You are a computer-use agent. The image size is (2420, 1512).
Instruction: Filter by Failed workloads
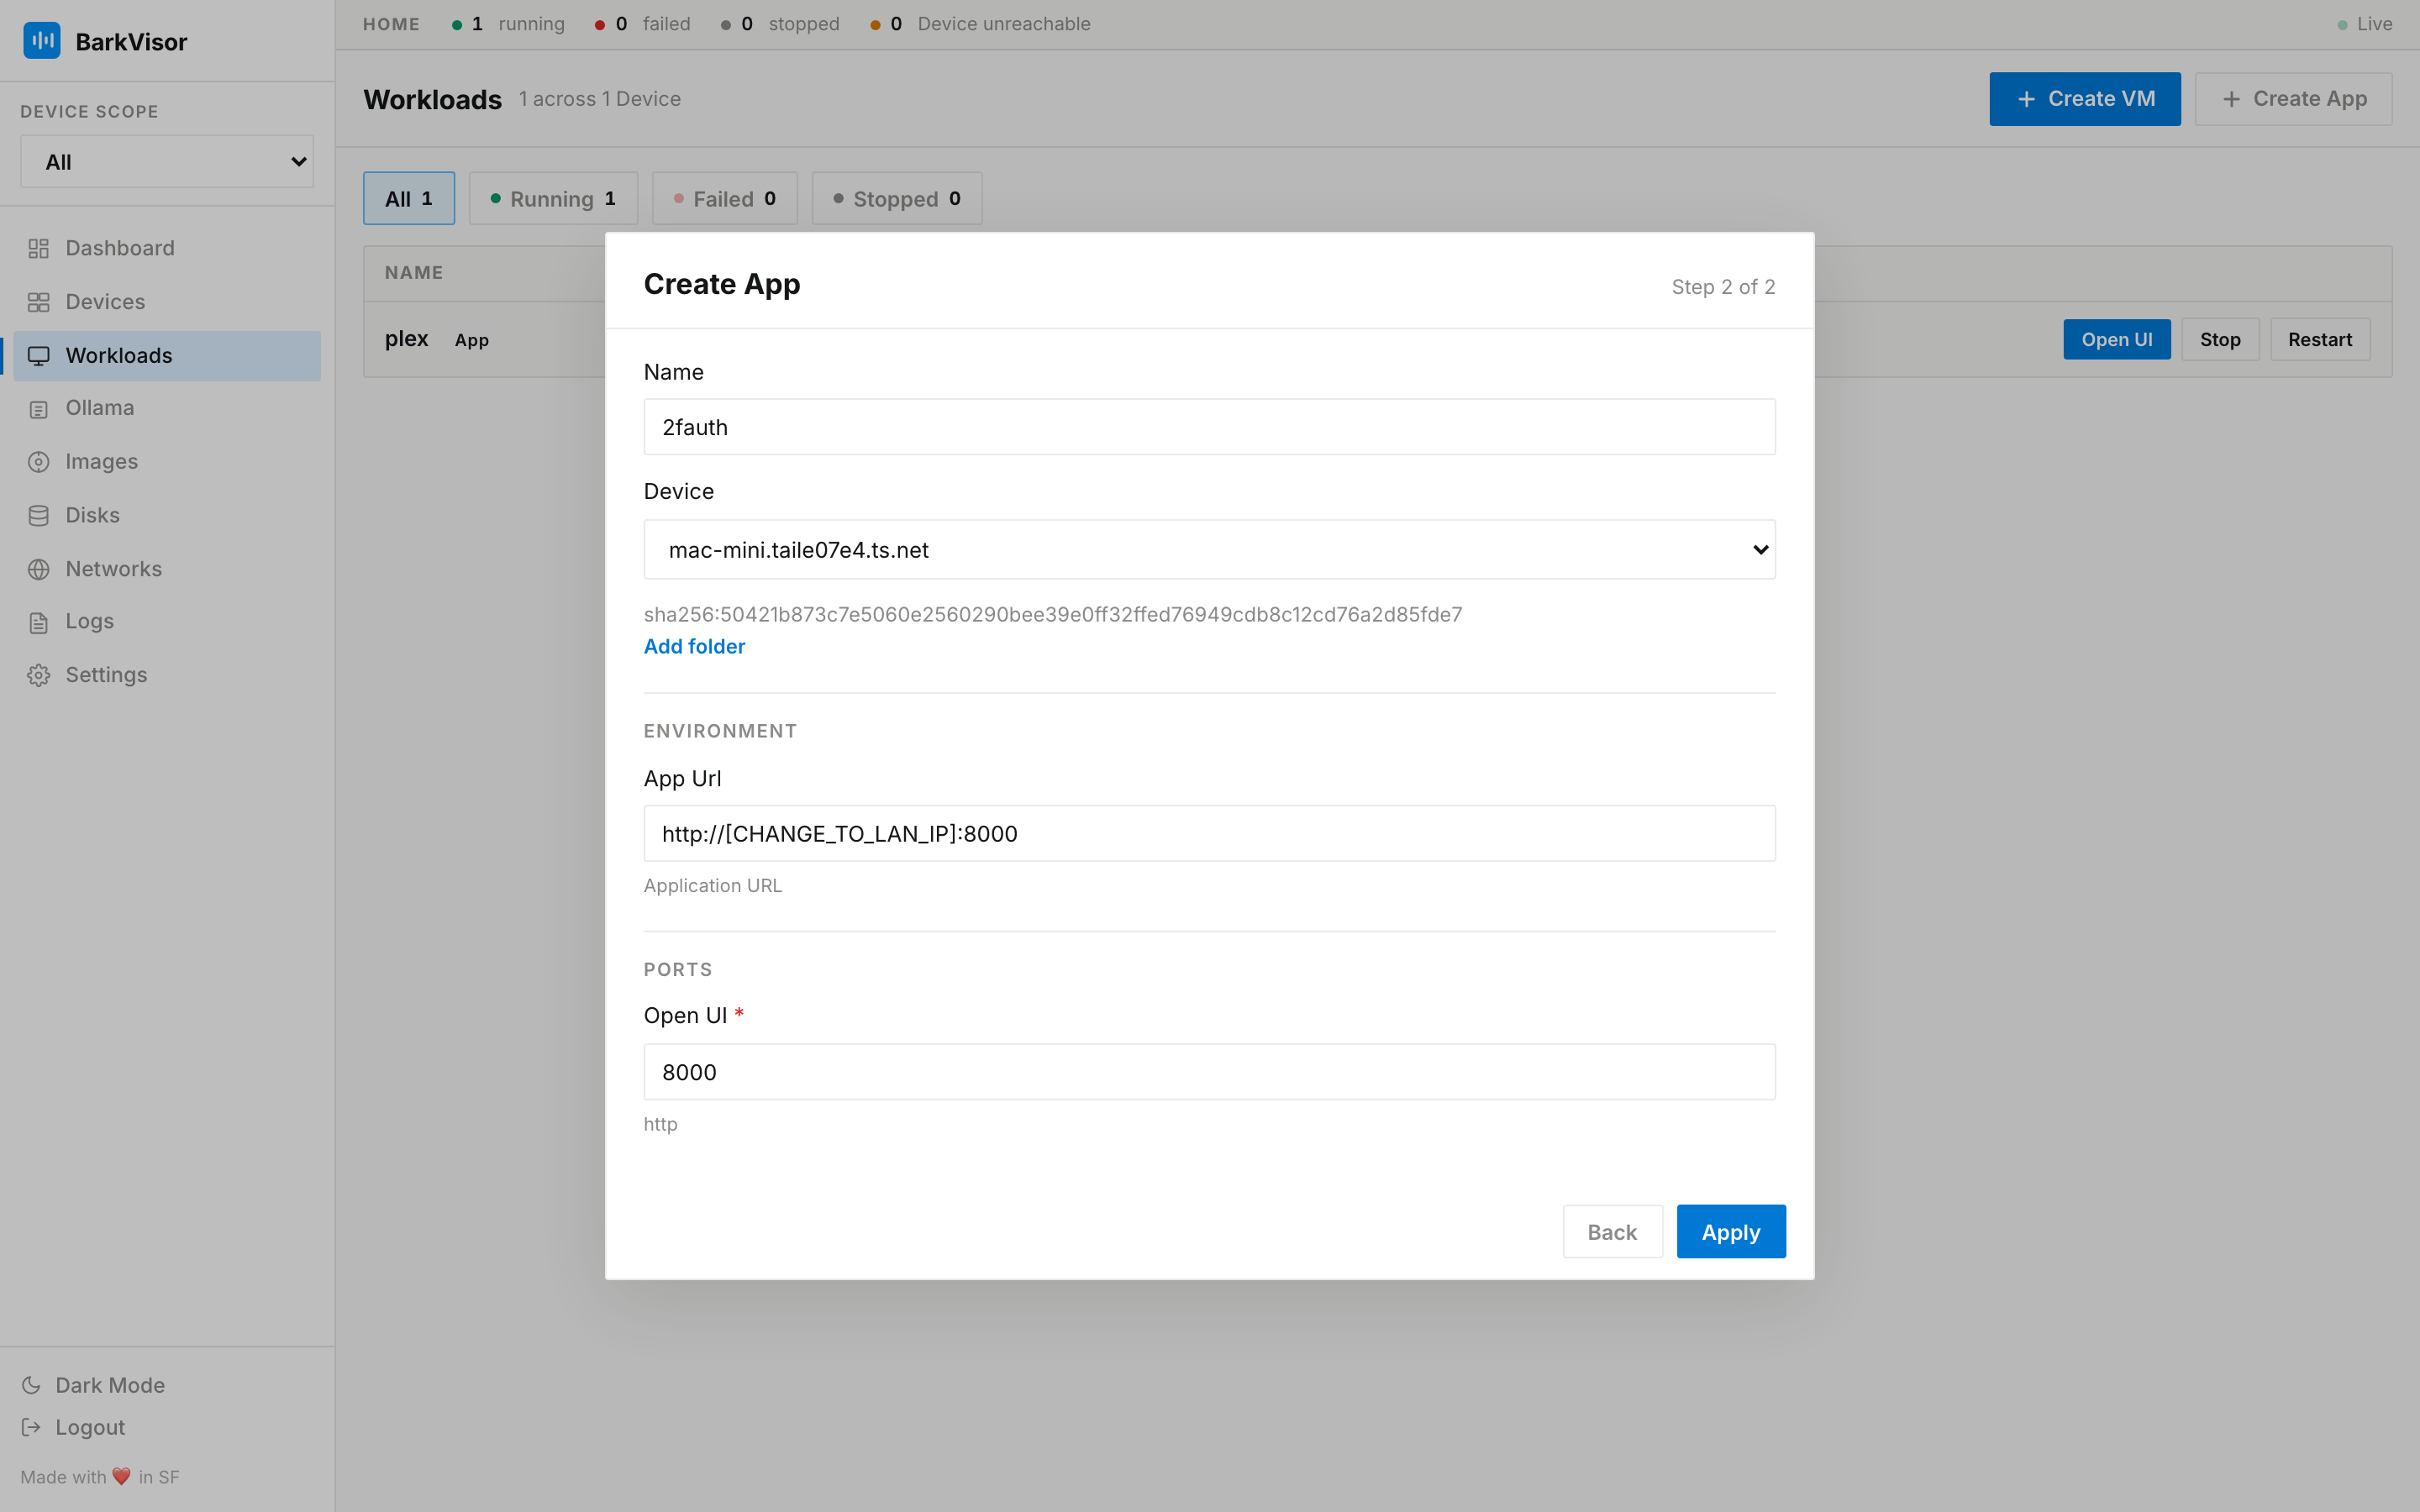[x=724, y=198]
